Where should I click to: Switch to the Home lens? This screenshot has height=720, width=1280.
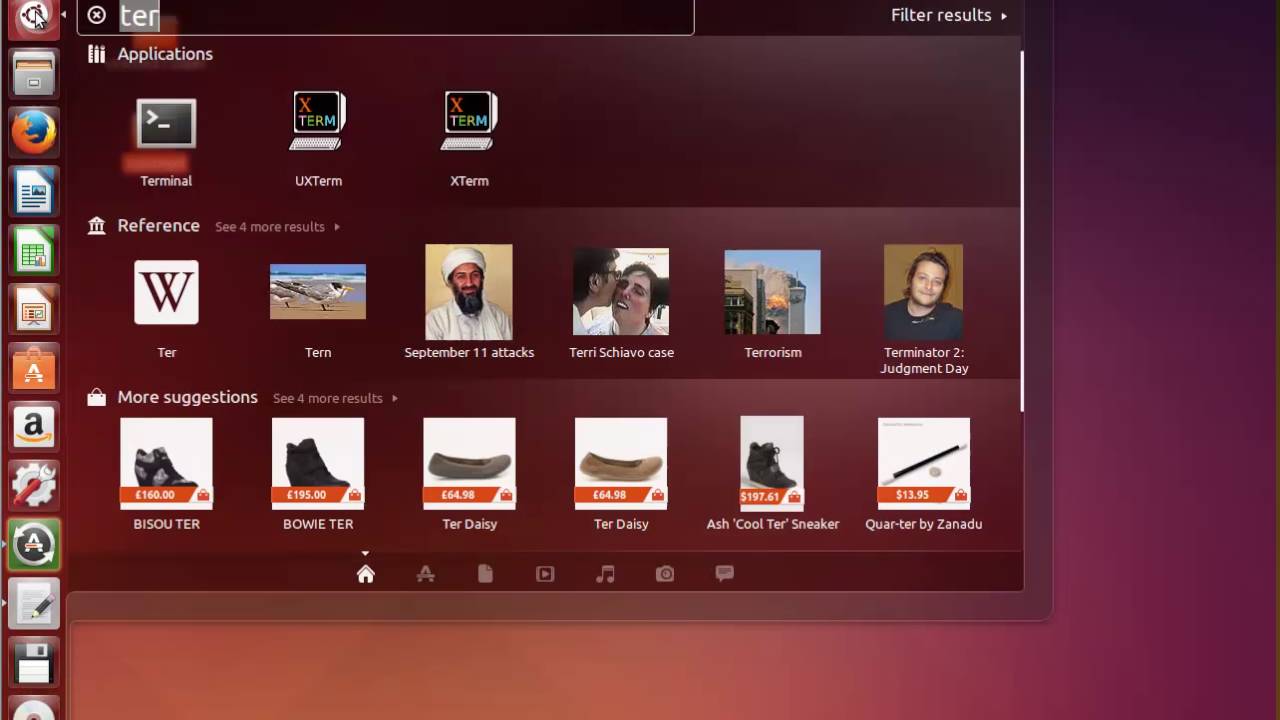pos(365,574)
